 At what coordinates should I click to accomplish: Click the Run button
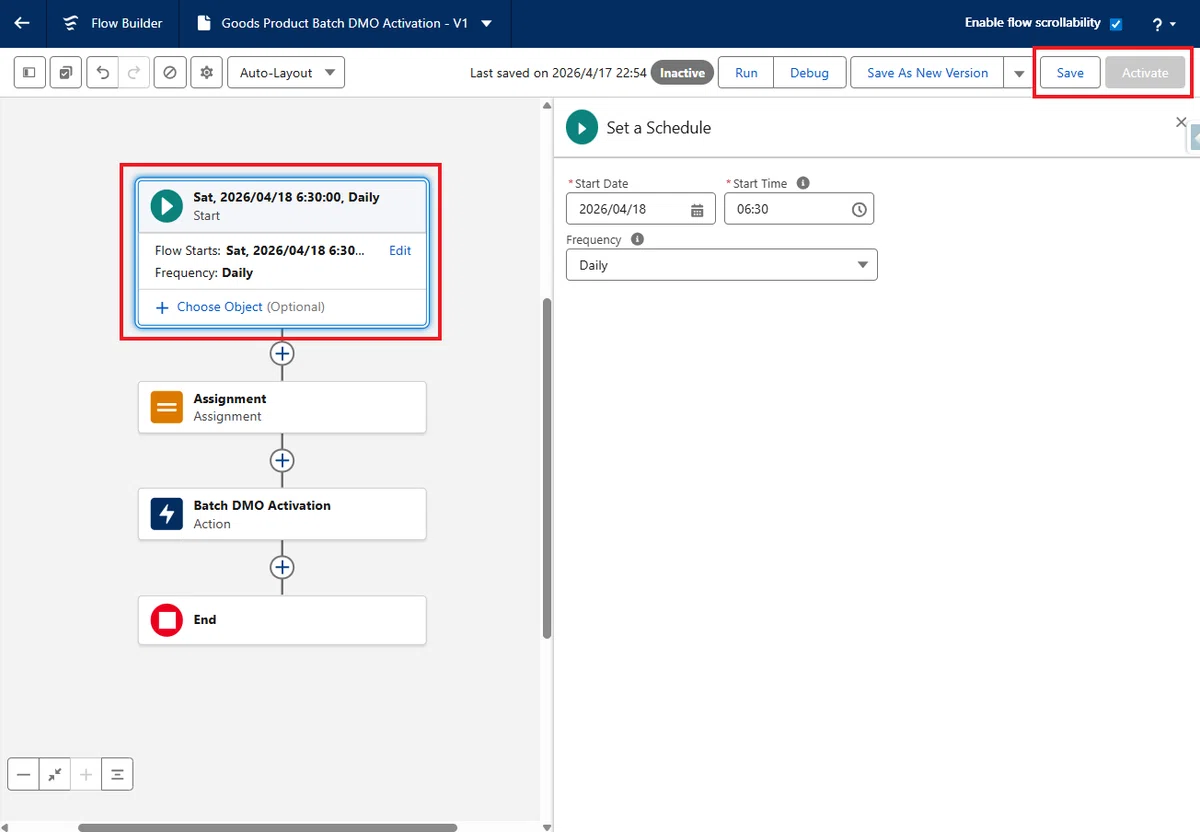746,73
